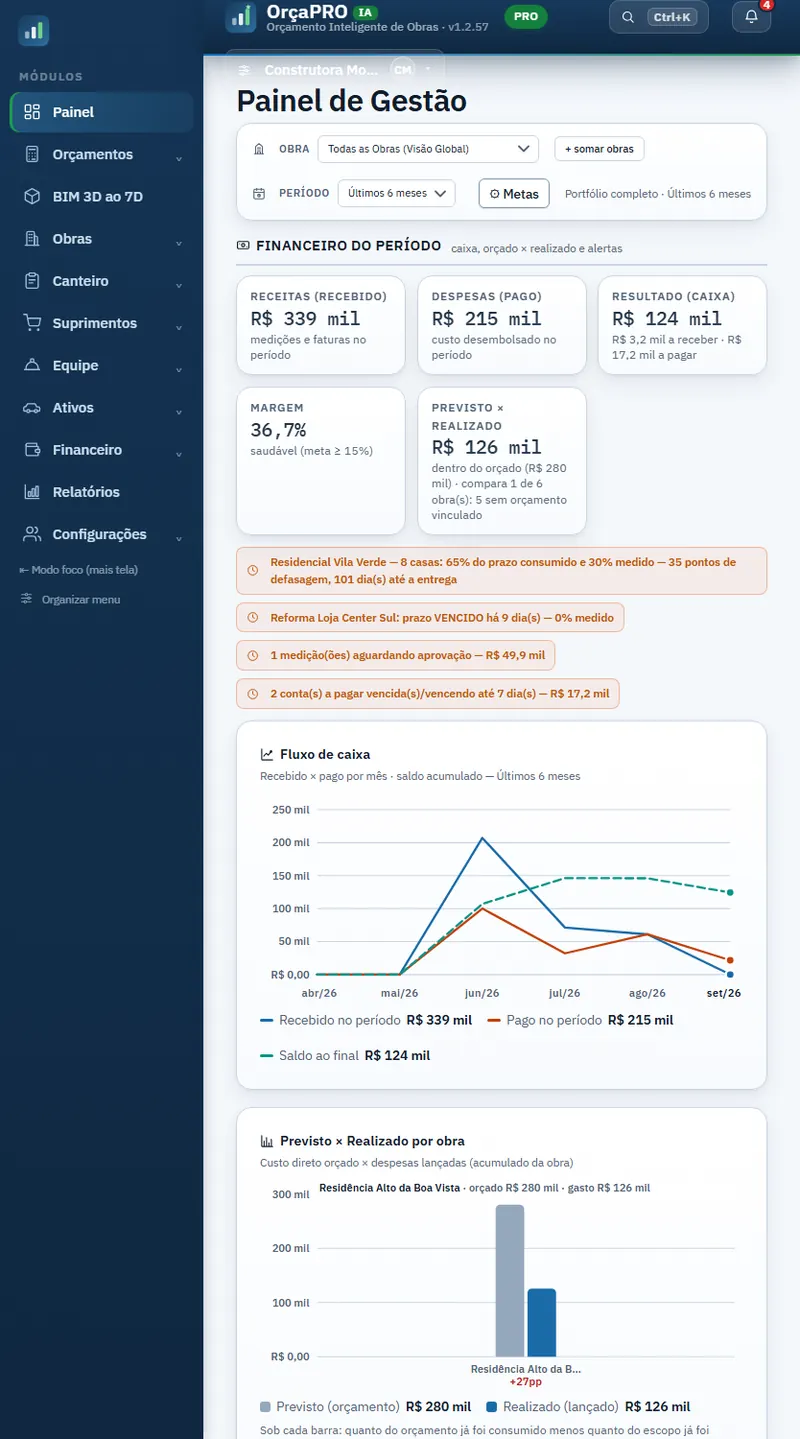Click the blue Realizado (lançado) legend swatch
Screen dimensions: 800x1439
coord(493,1406)
